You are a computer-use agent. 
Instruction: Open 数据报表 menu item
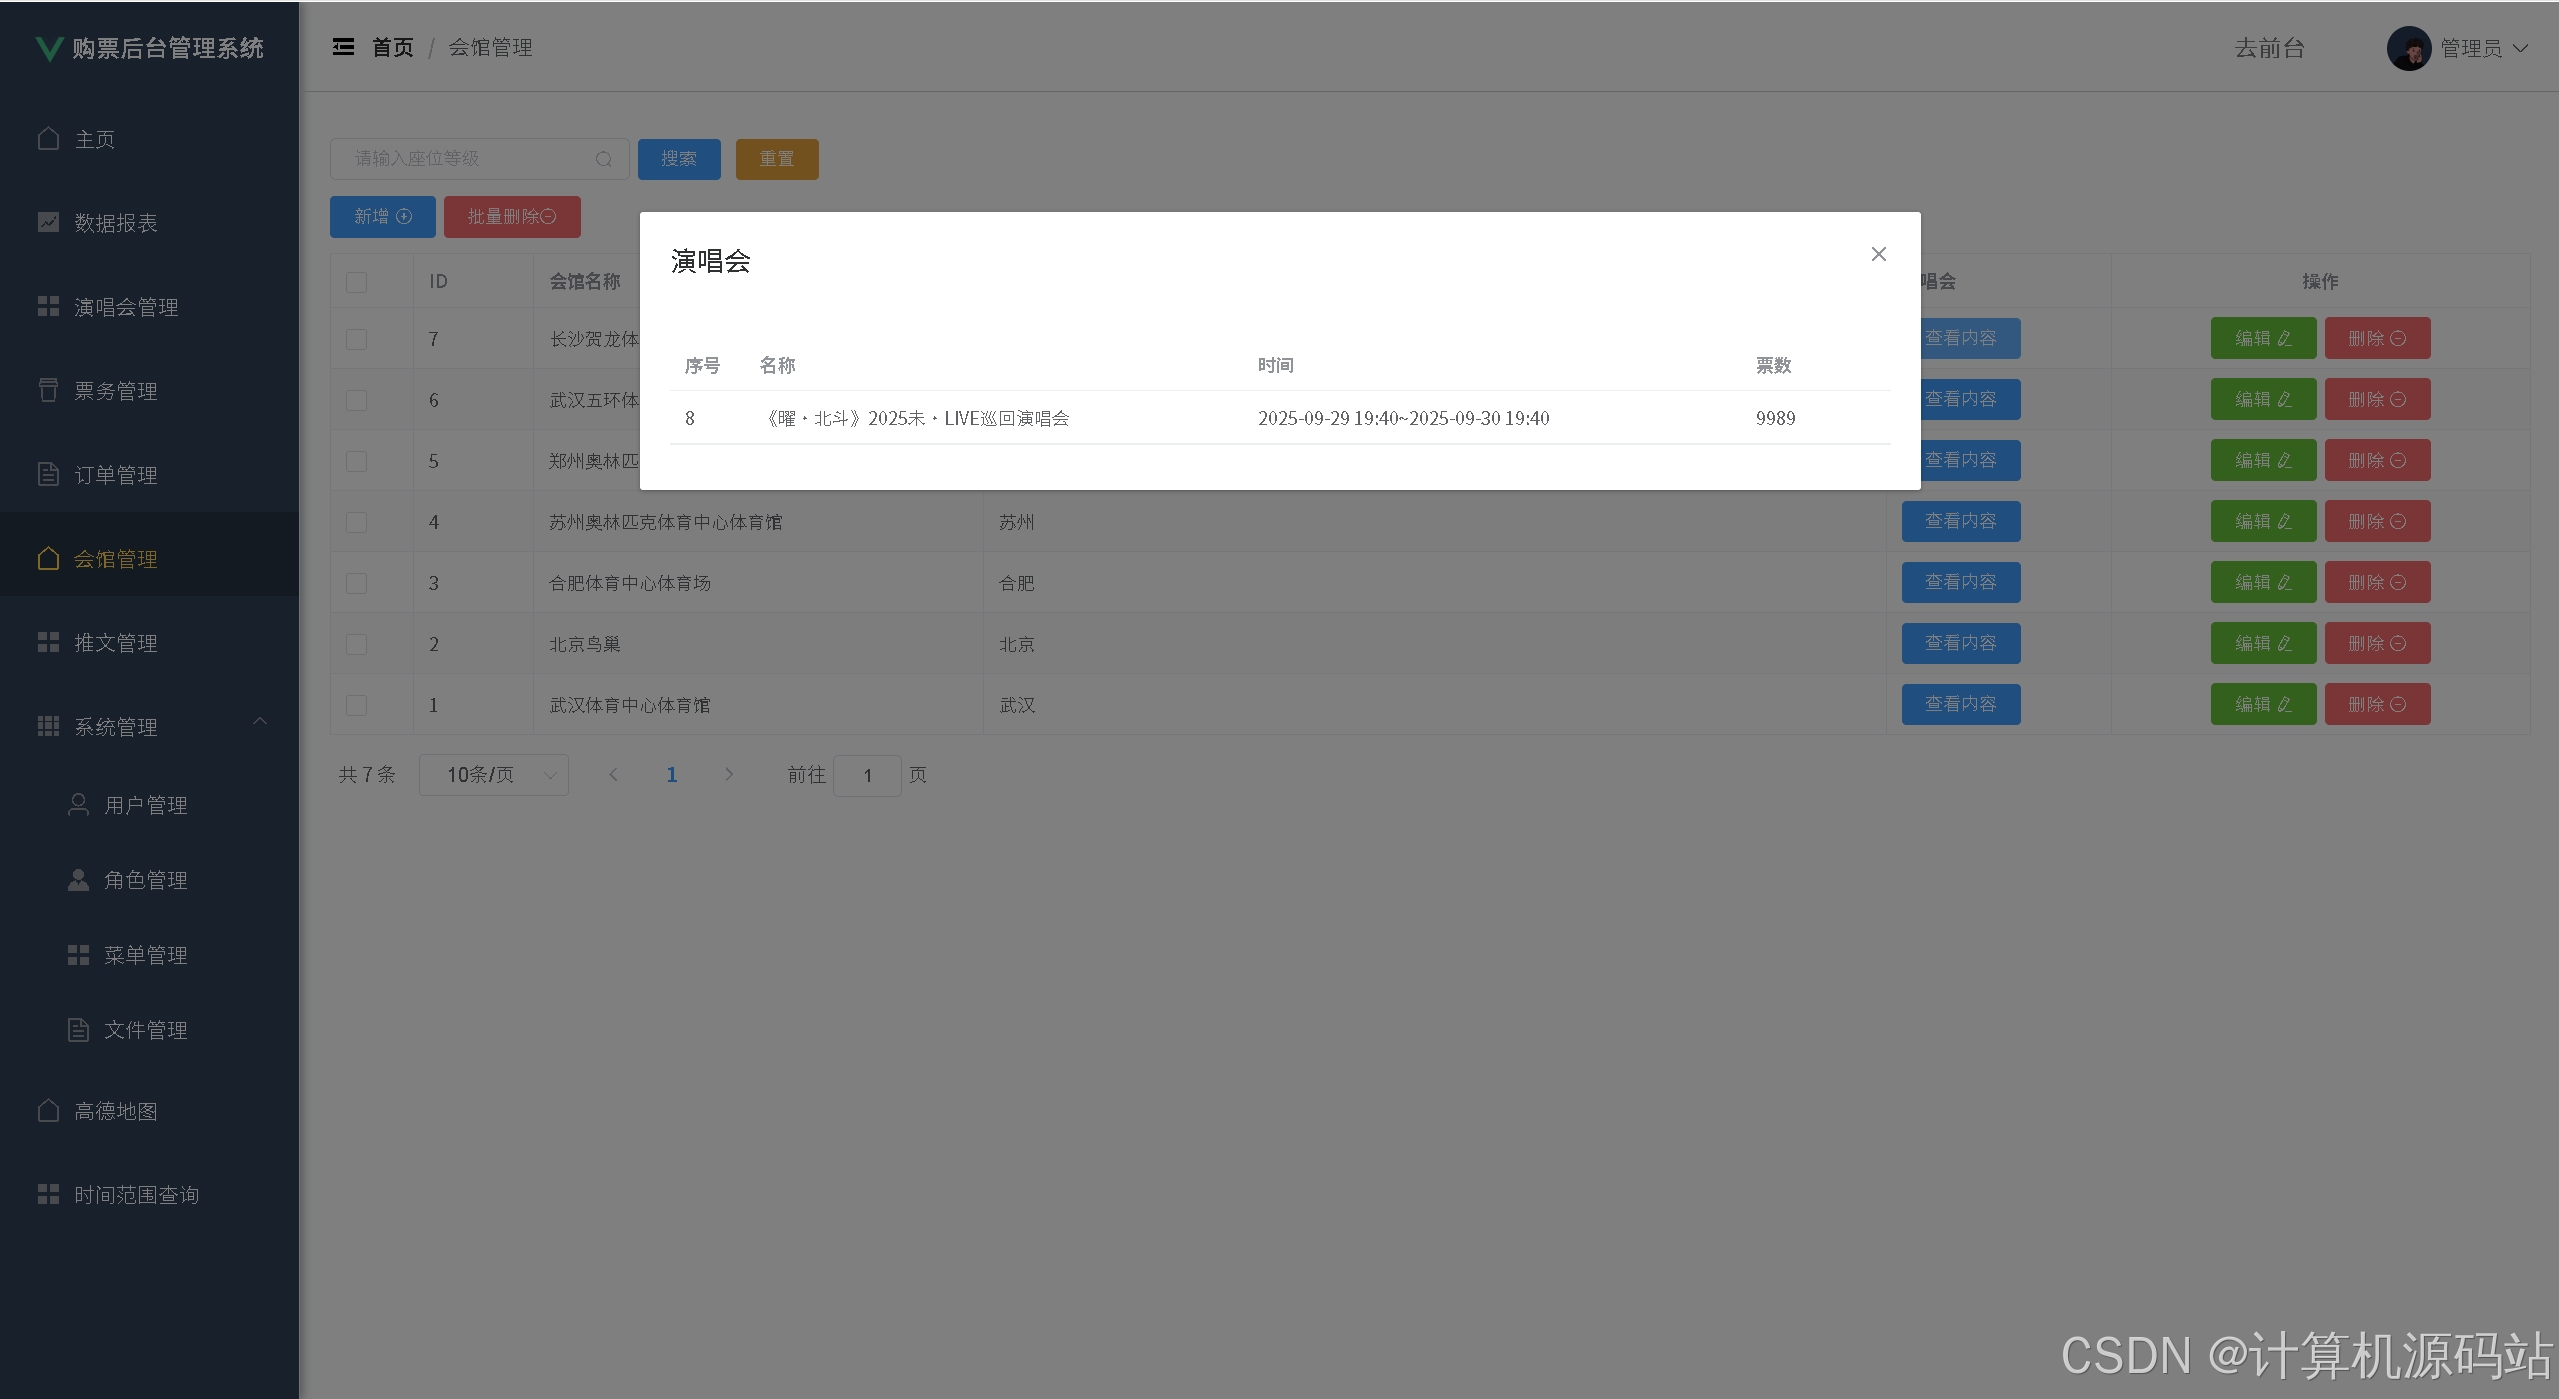click(149, 222)
